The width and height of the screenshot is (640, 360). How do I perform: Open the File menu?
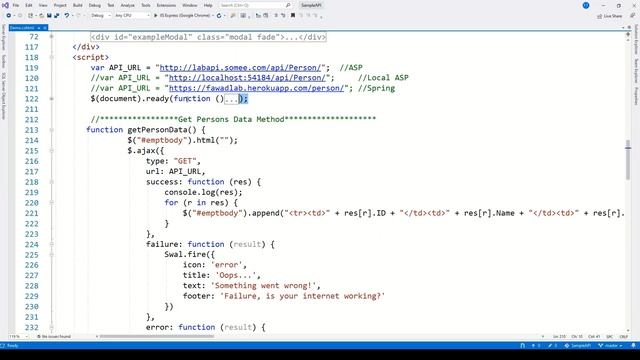[16, 5]
